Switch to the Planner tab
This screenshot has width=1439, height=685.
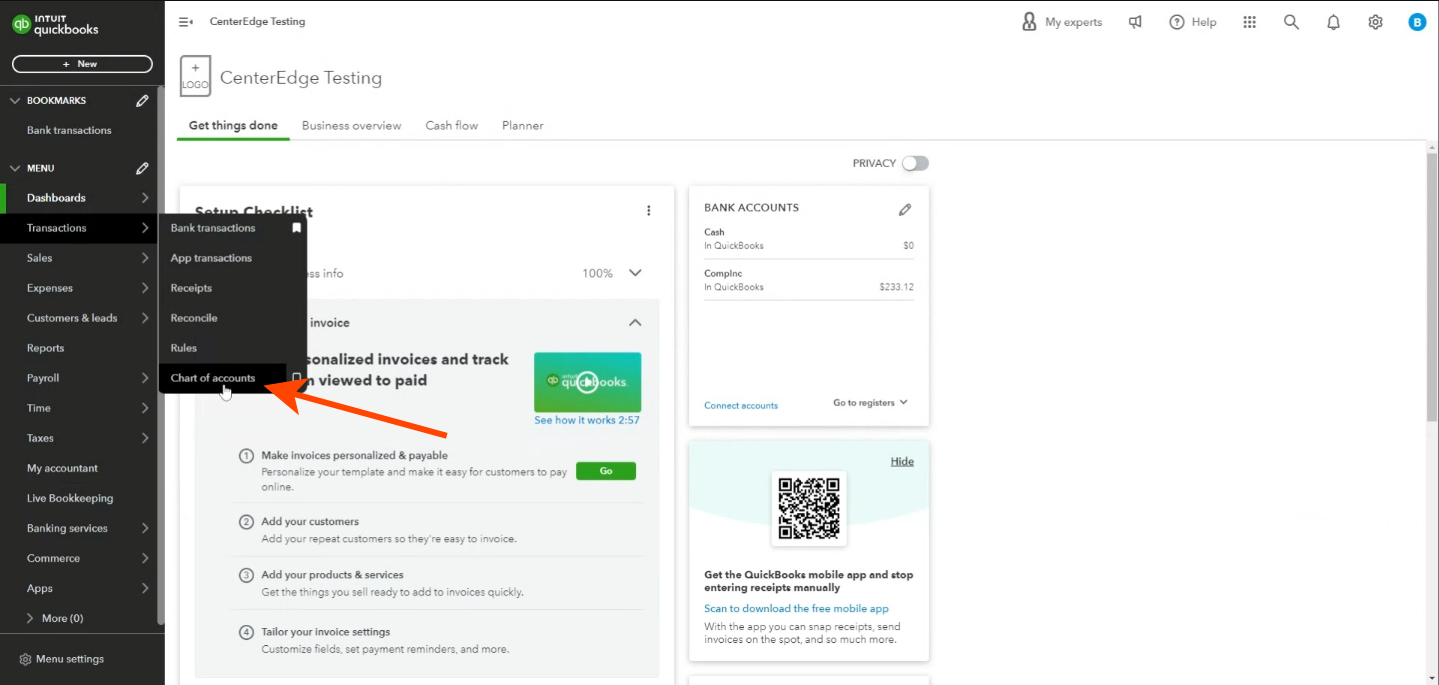tap(523, 126)
